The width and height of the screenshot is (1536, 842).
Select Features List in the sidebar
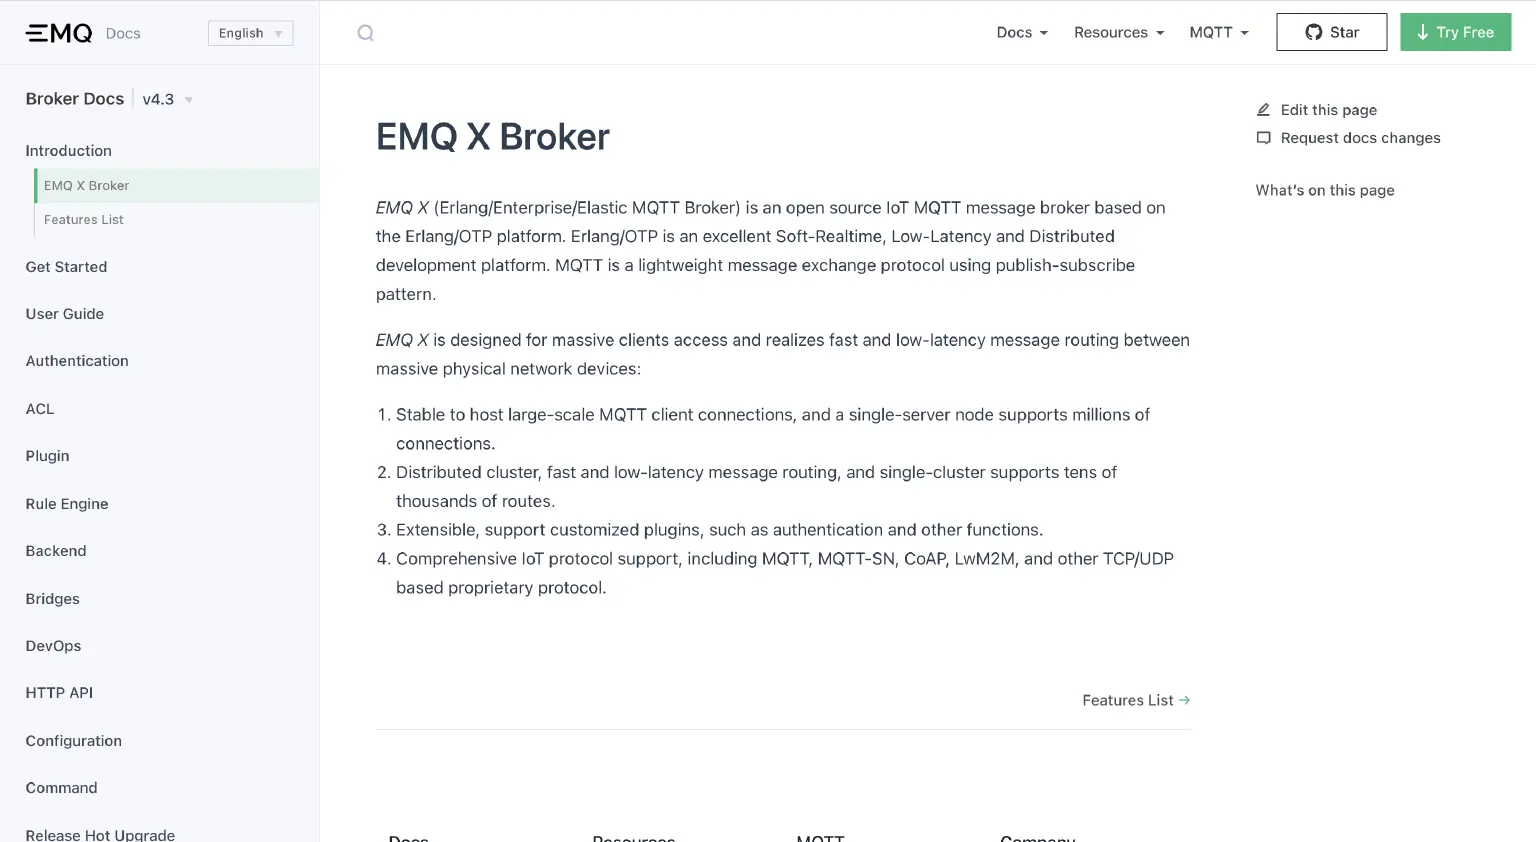pos(84,220)
